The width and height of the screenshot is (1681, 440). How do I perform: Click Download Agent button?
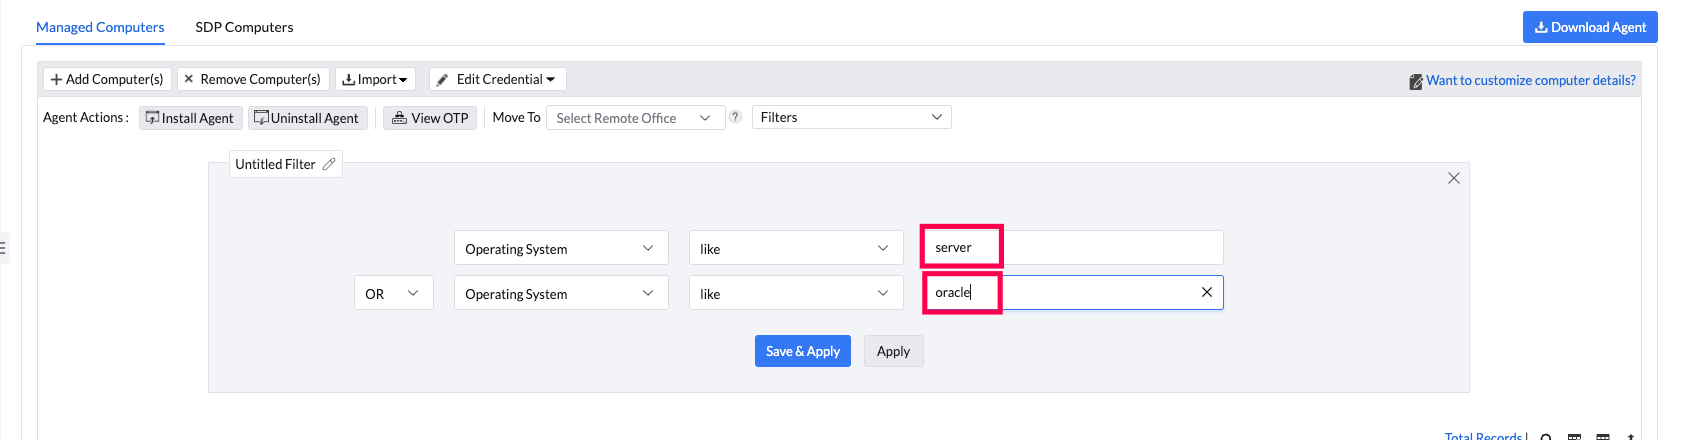coord(1589,27)
